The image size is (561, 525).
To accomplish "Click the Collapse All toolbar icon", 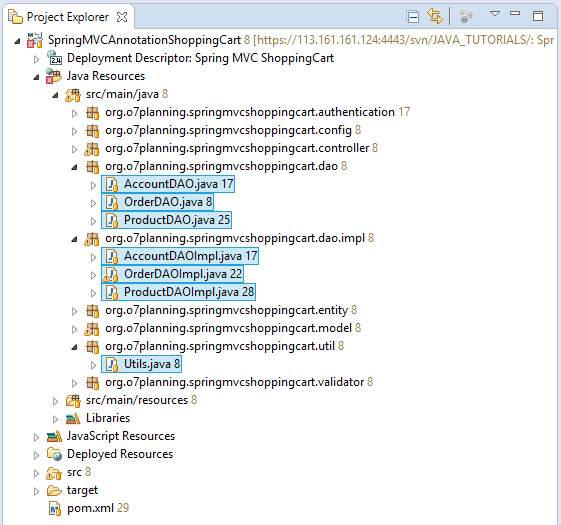I will coord(413,17).
